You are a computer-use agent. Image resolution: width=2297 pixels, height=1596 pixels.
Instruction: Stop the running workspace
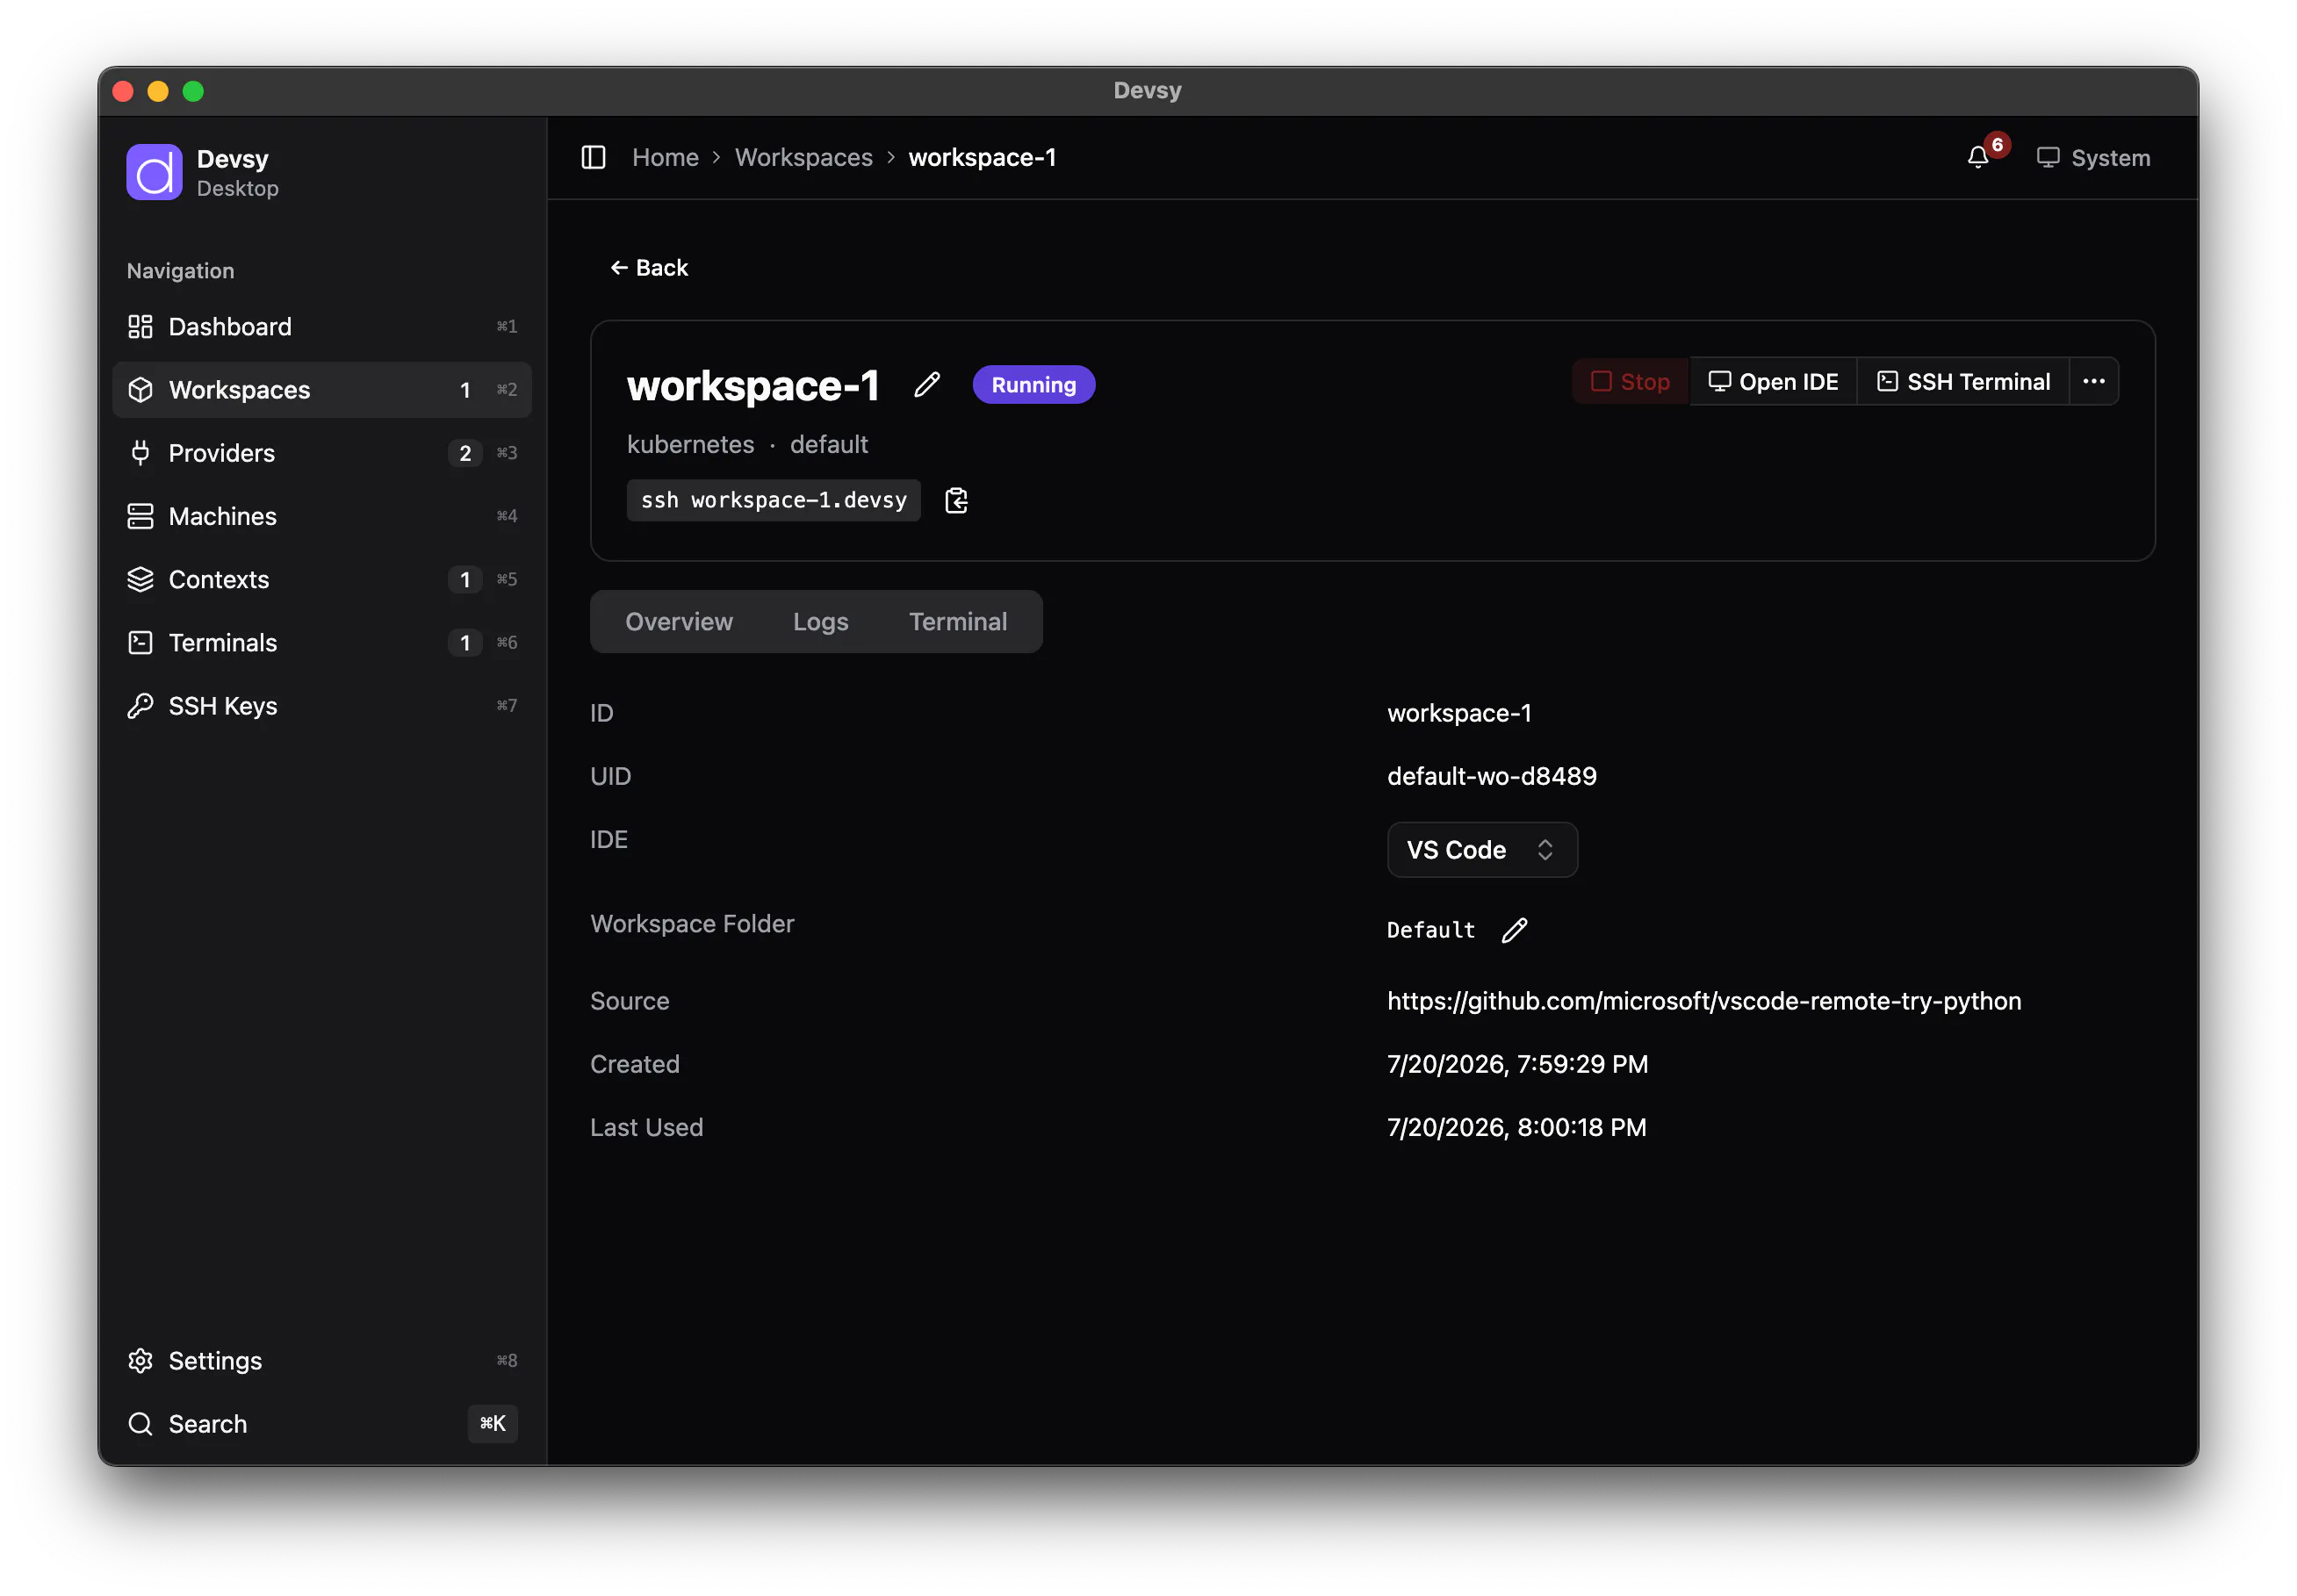click(x=1630, y=381)
